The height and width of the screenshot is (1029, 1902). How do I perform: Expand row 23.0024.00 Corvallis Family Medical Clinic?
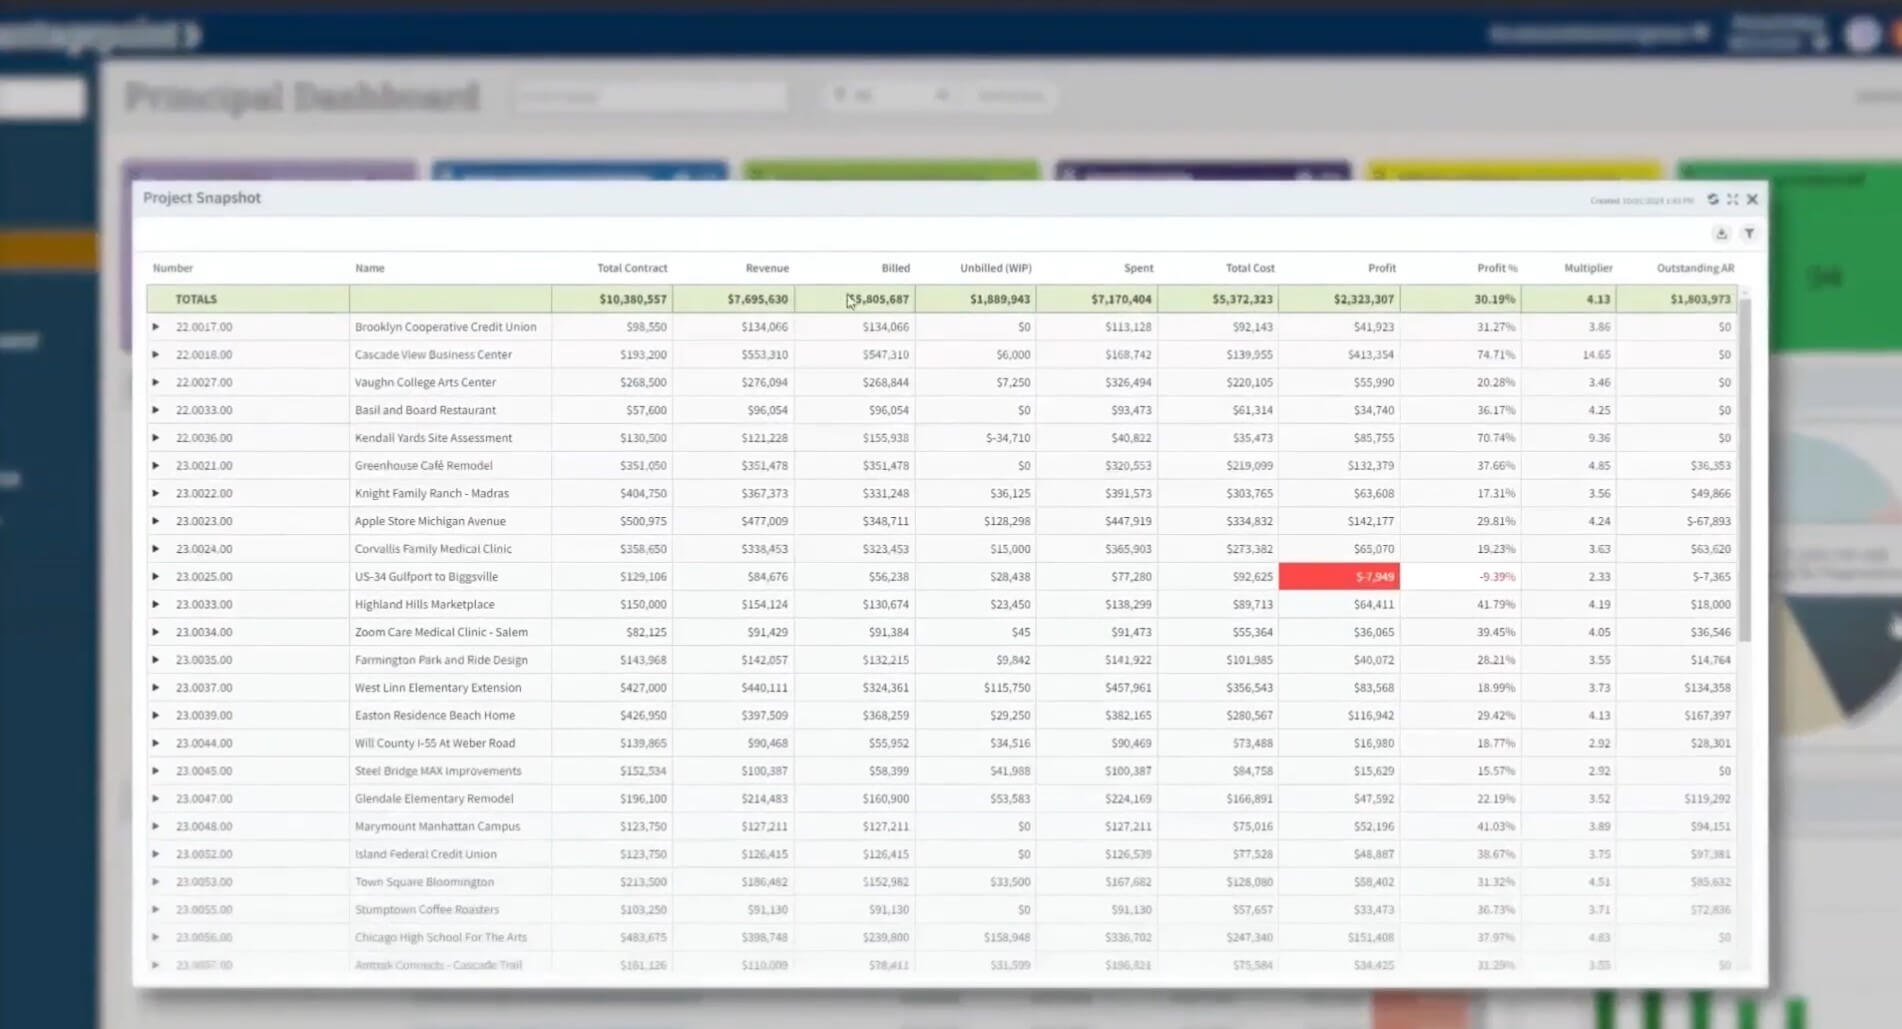(x=155, y=549)
